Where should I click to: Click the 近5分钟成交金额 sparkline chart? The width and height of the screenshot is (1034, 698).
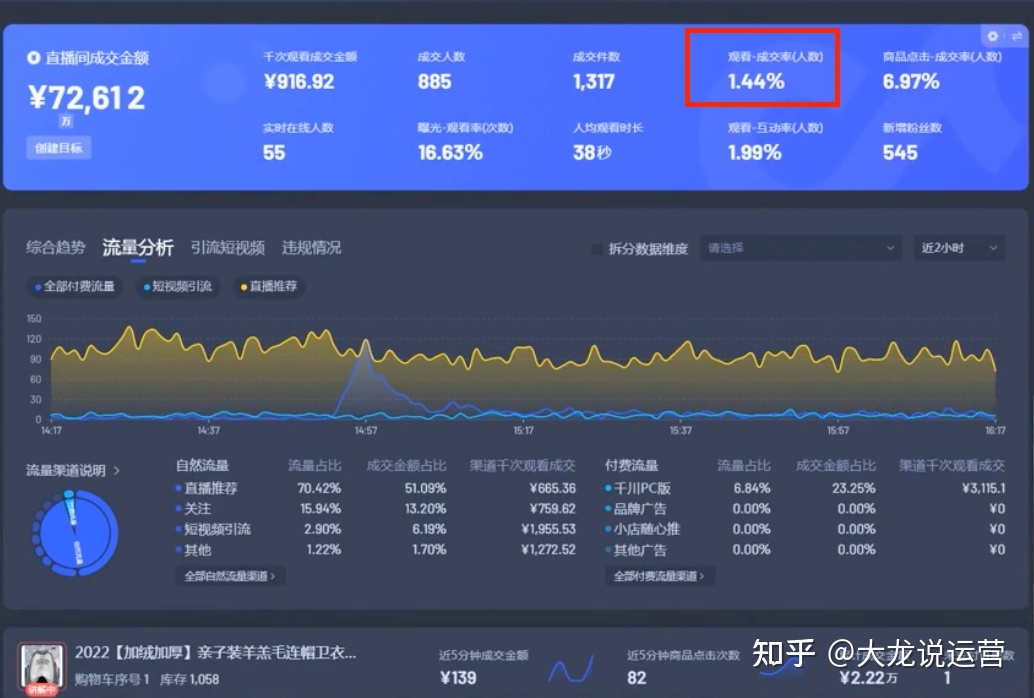(x=571, y=669)
